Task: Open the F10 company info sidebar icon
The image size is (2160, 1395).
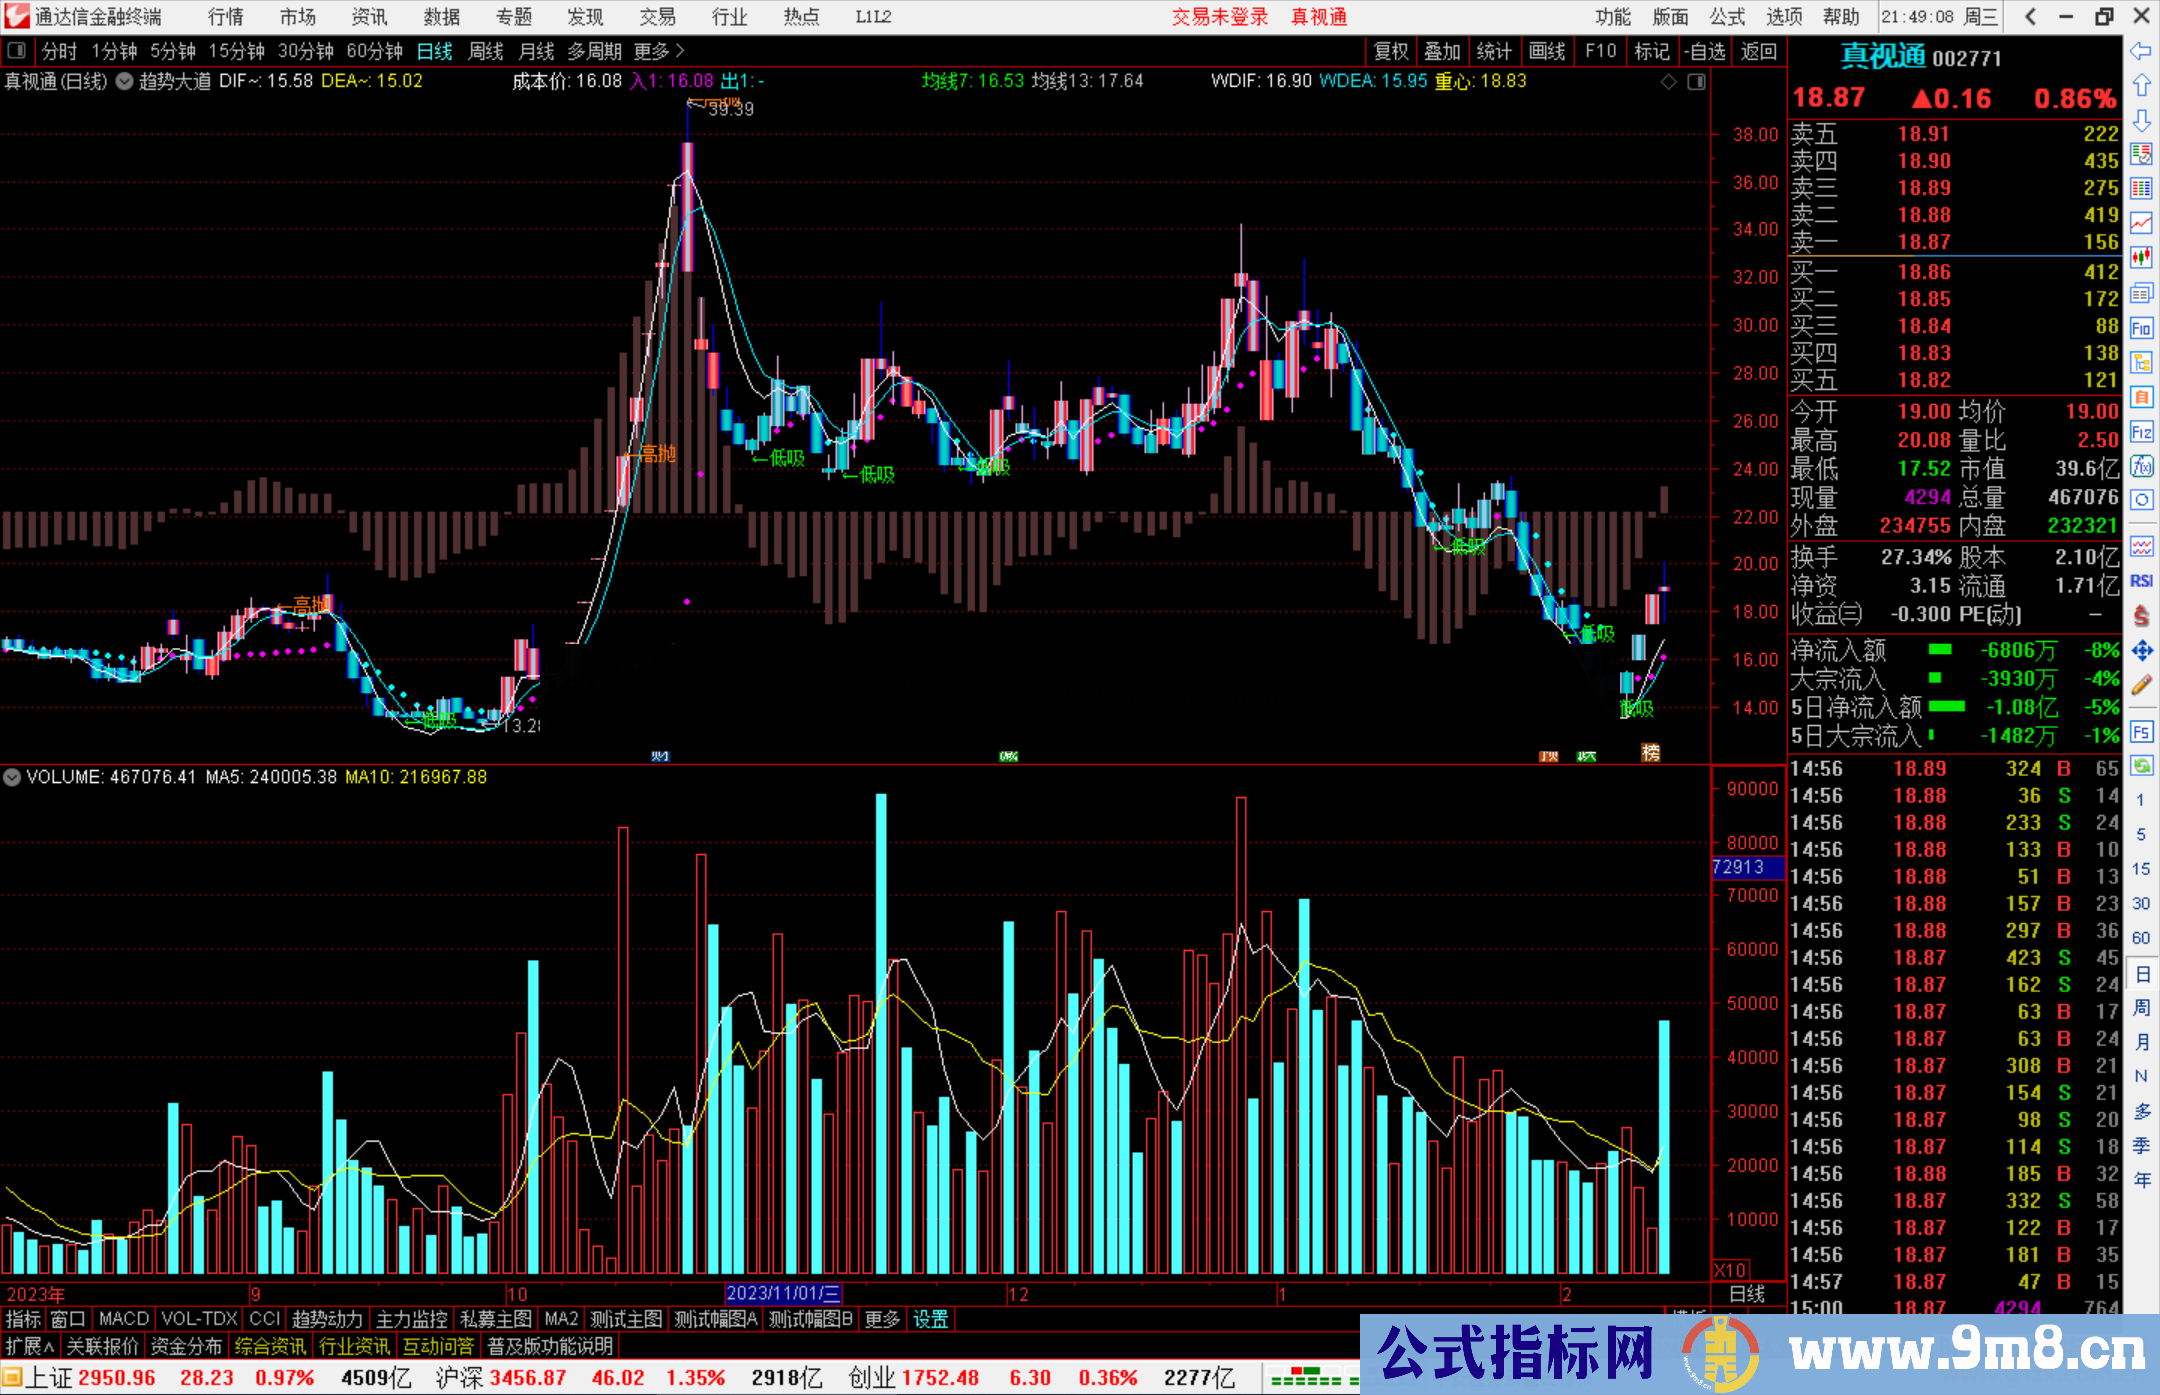Action: [x=2141, y=328]
